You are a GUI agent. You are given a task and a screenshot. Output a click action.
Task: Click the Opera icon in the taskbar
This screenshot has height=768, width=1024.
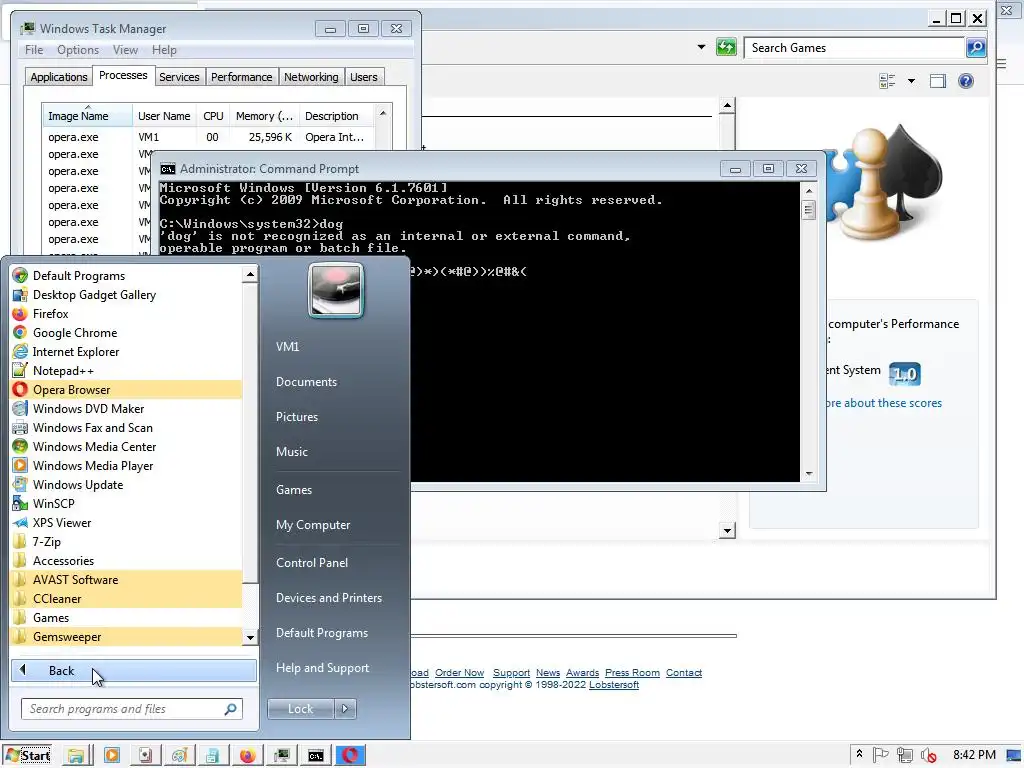[x=350, y=756]
